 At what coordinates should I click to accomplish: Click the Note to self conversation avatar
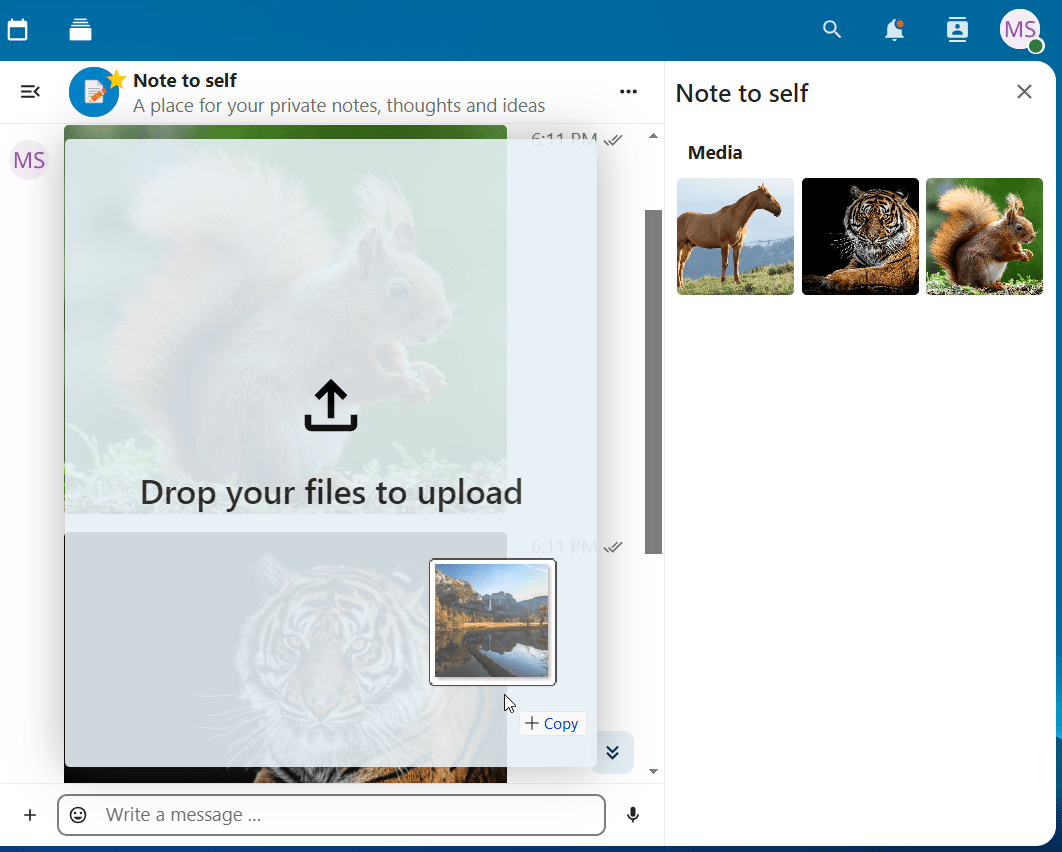click(94, 92)
